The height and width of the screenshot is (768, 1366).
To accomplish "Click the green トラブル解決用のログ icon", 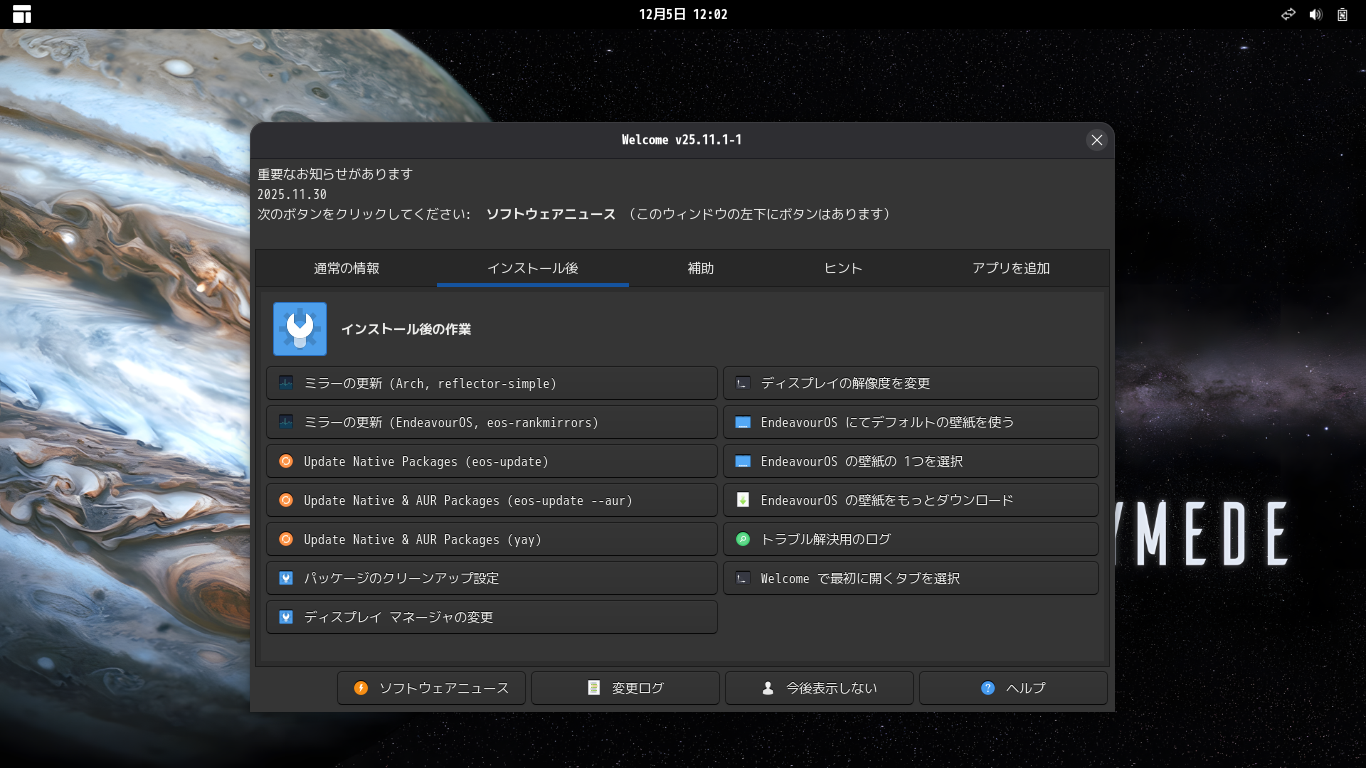I will click(743, 539).
